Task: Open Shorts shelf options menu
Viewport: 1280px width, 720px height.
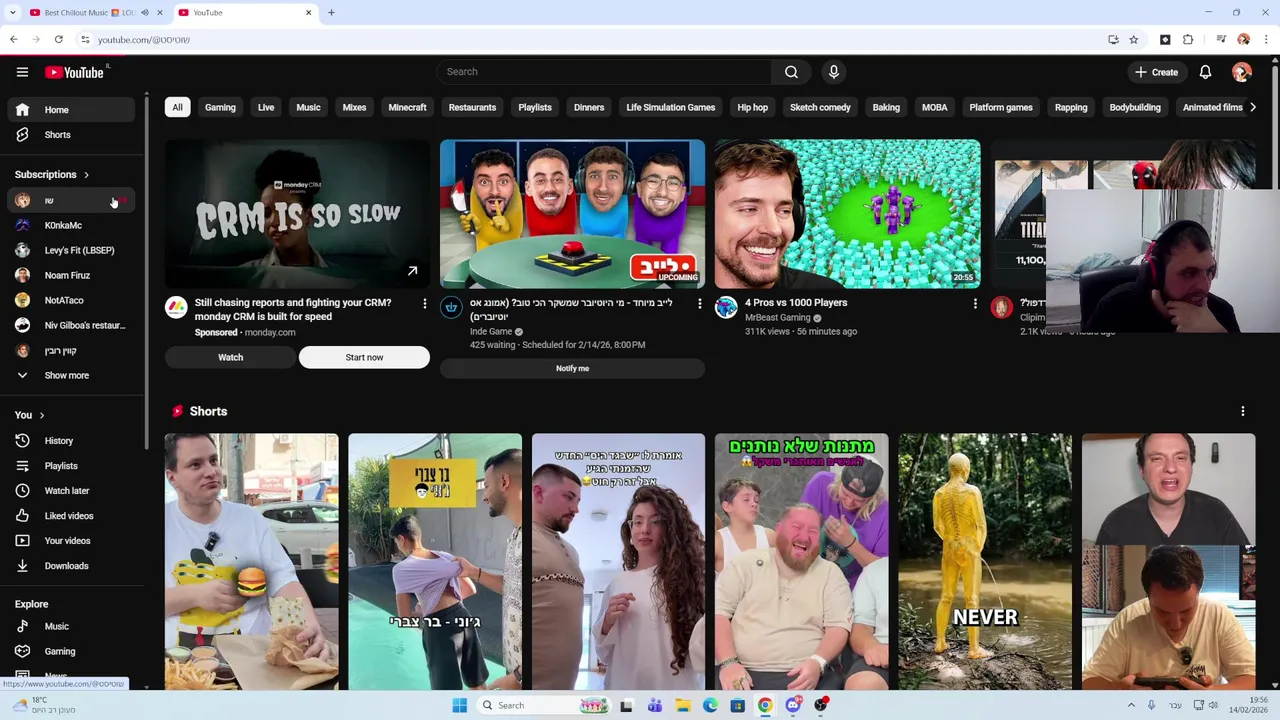Action: pos(1243,412)
